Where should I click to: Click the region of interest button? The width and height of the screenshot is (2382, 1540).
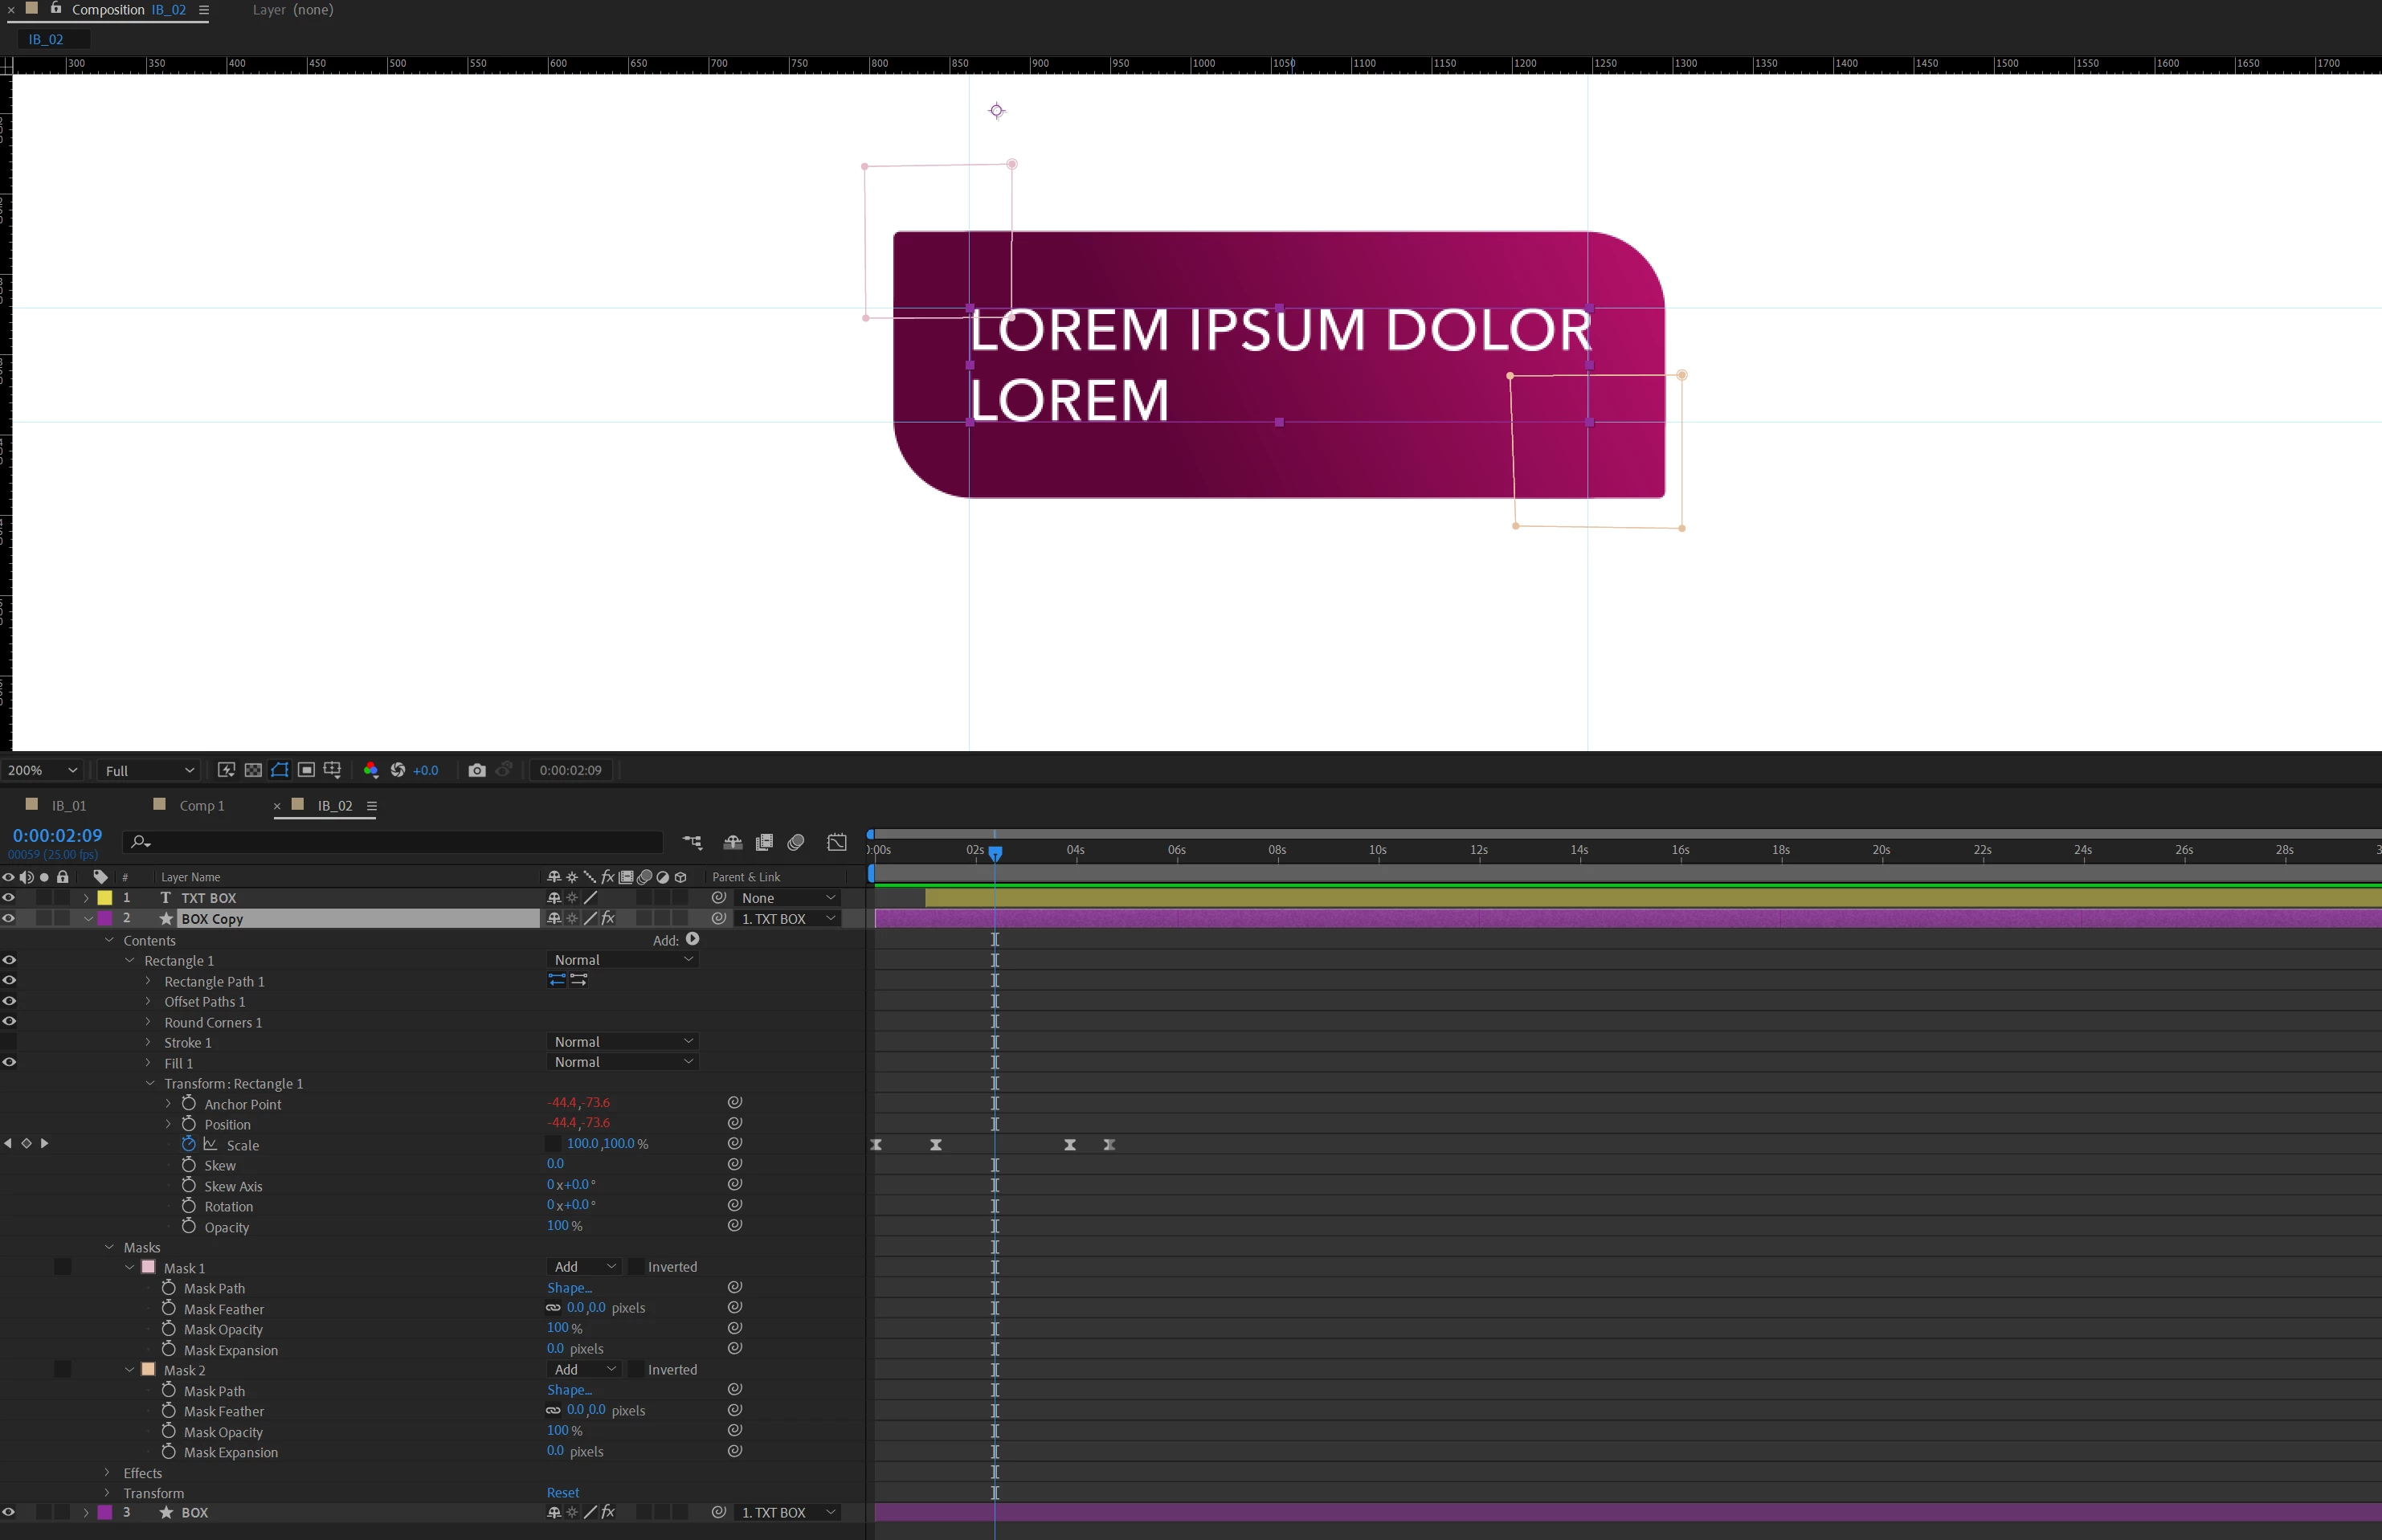click(306, 770)
